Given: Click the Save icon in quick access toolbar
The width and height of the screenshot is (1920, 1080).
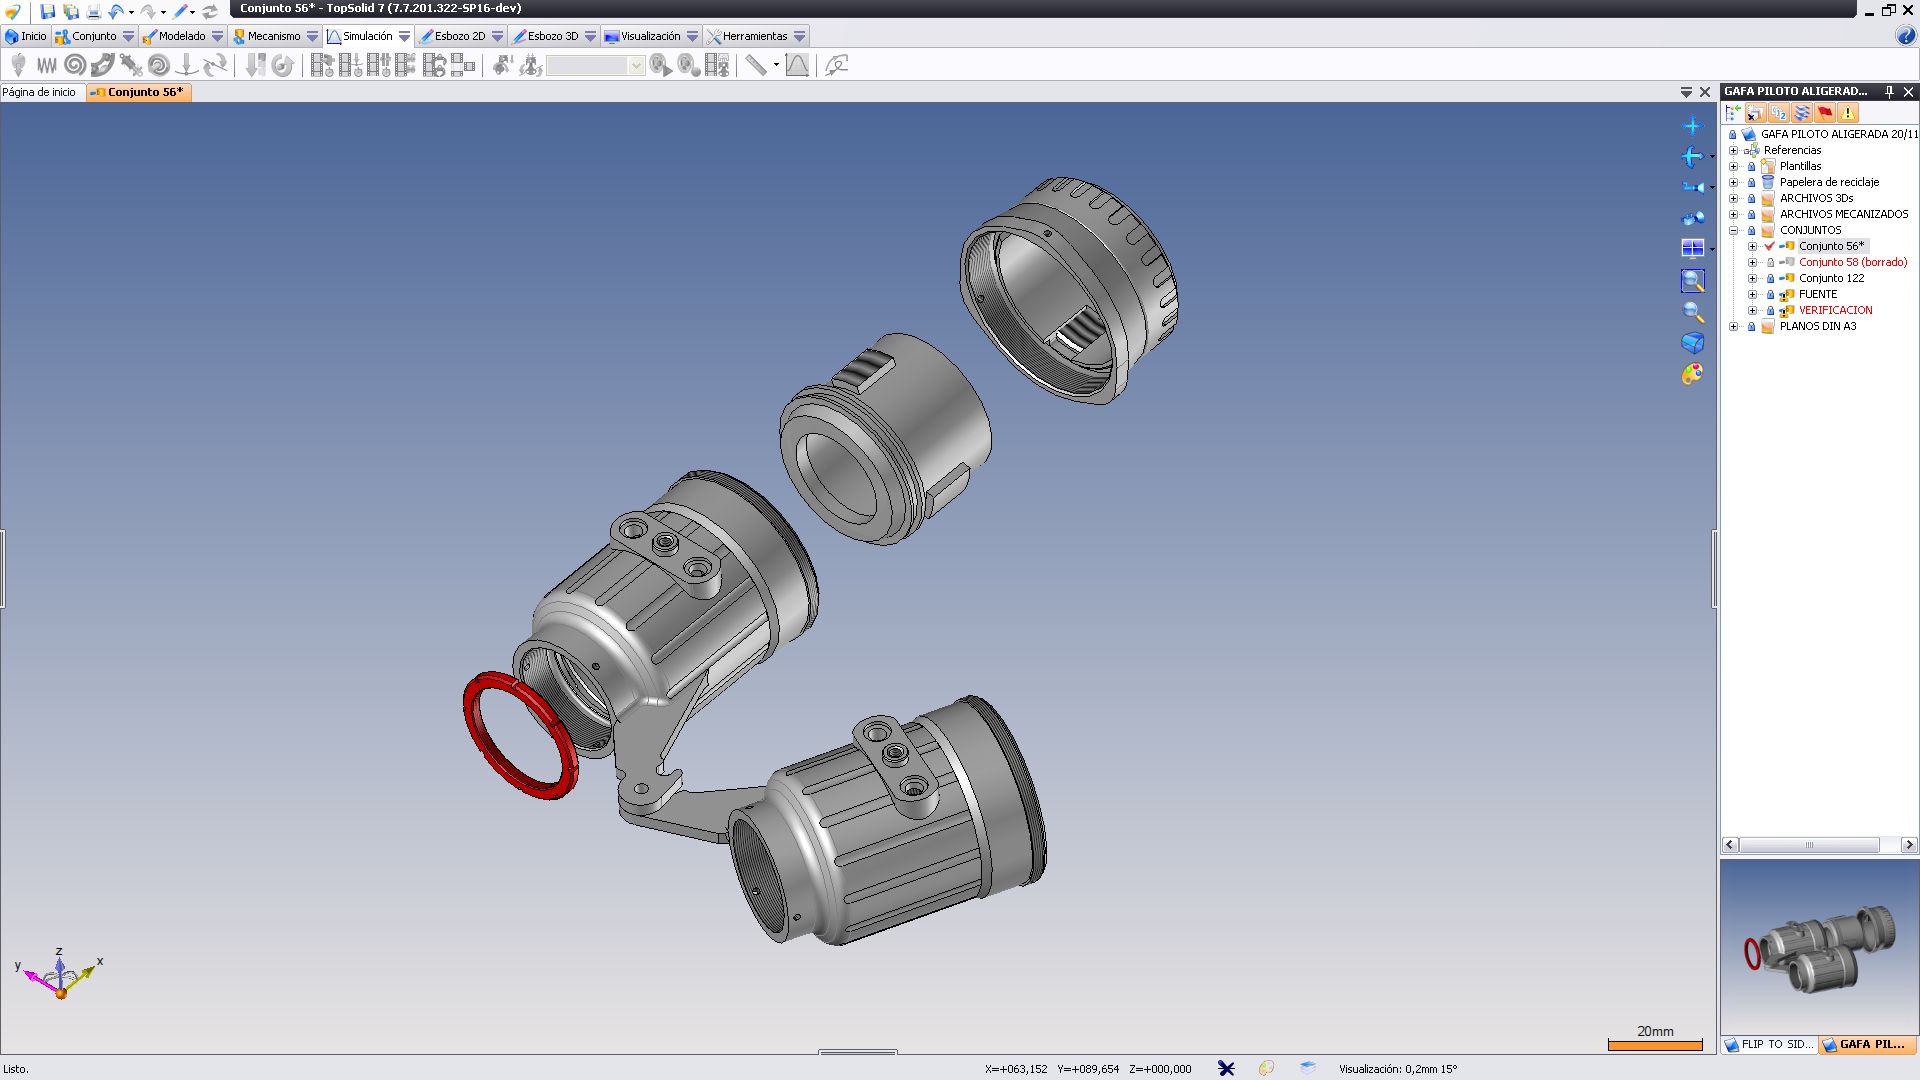Looking at the screenshot, I should (x=47, y=11).
